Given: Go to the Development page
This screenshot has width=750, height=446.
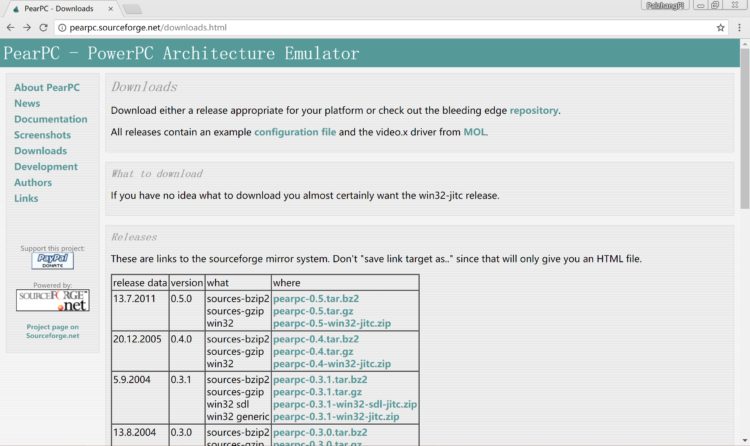Looking at the screenshot, I should click(46, 167).
